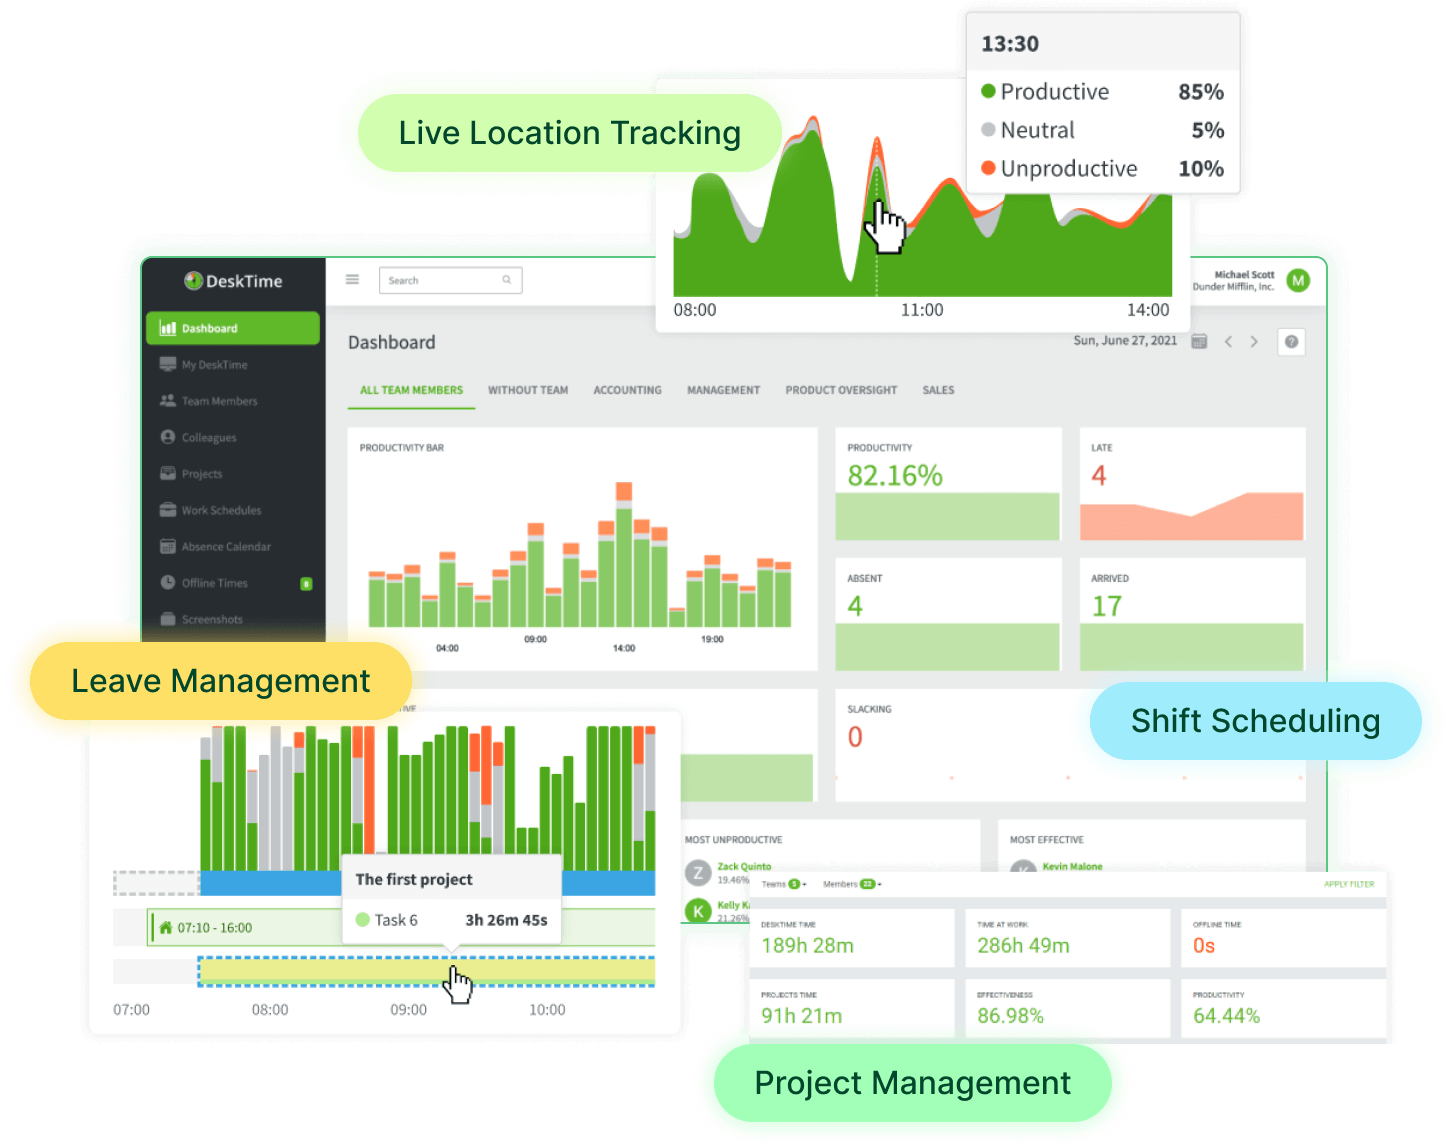Image resolution: width=1452 pixels, height=1148 pixels.
Task: Click the Offline Times count badge
Action: tap(306, 584)
